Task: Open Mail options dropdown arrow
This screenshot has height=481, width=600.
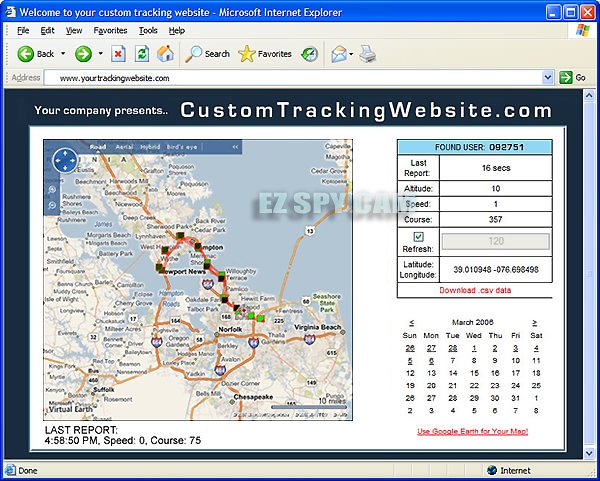Action: tap(351, 54)
